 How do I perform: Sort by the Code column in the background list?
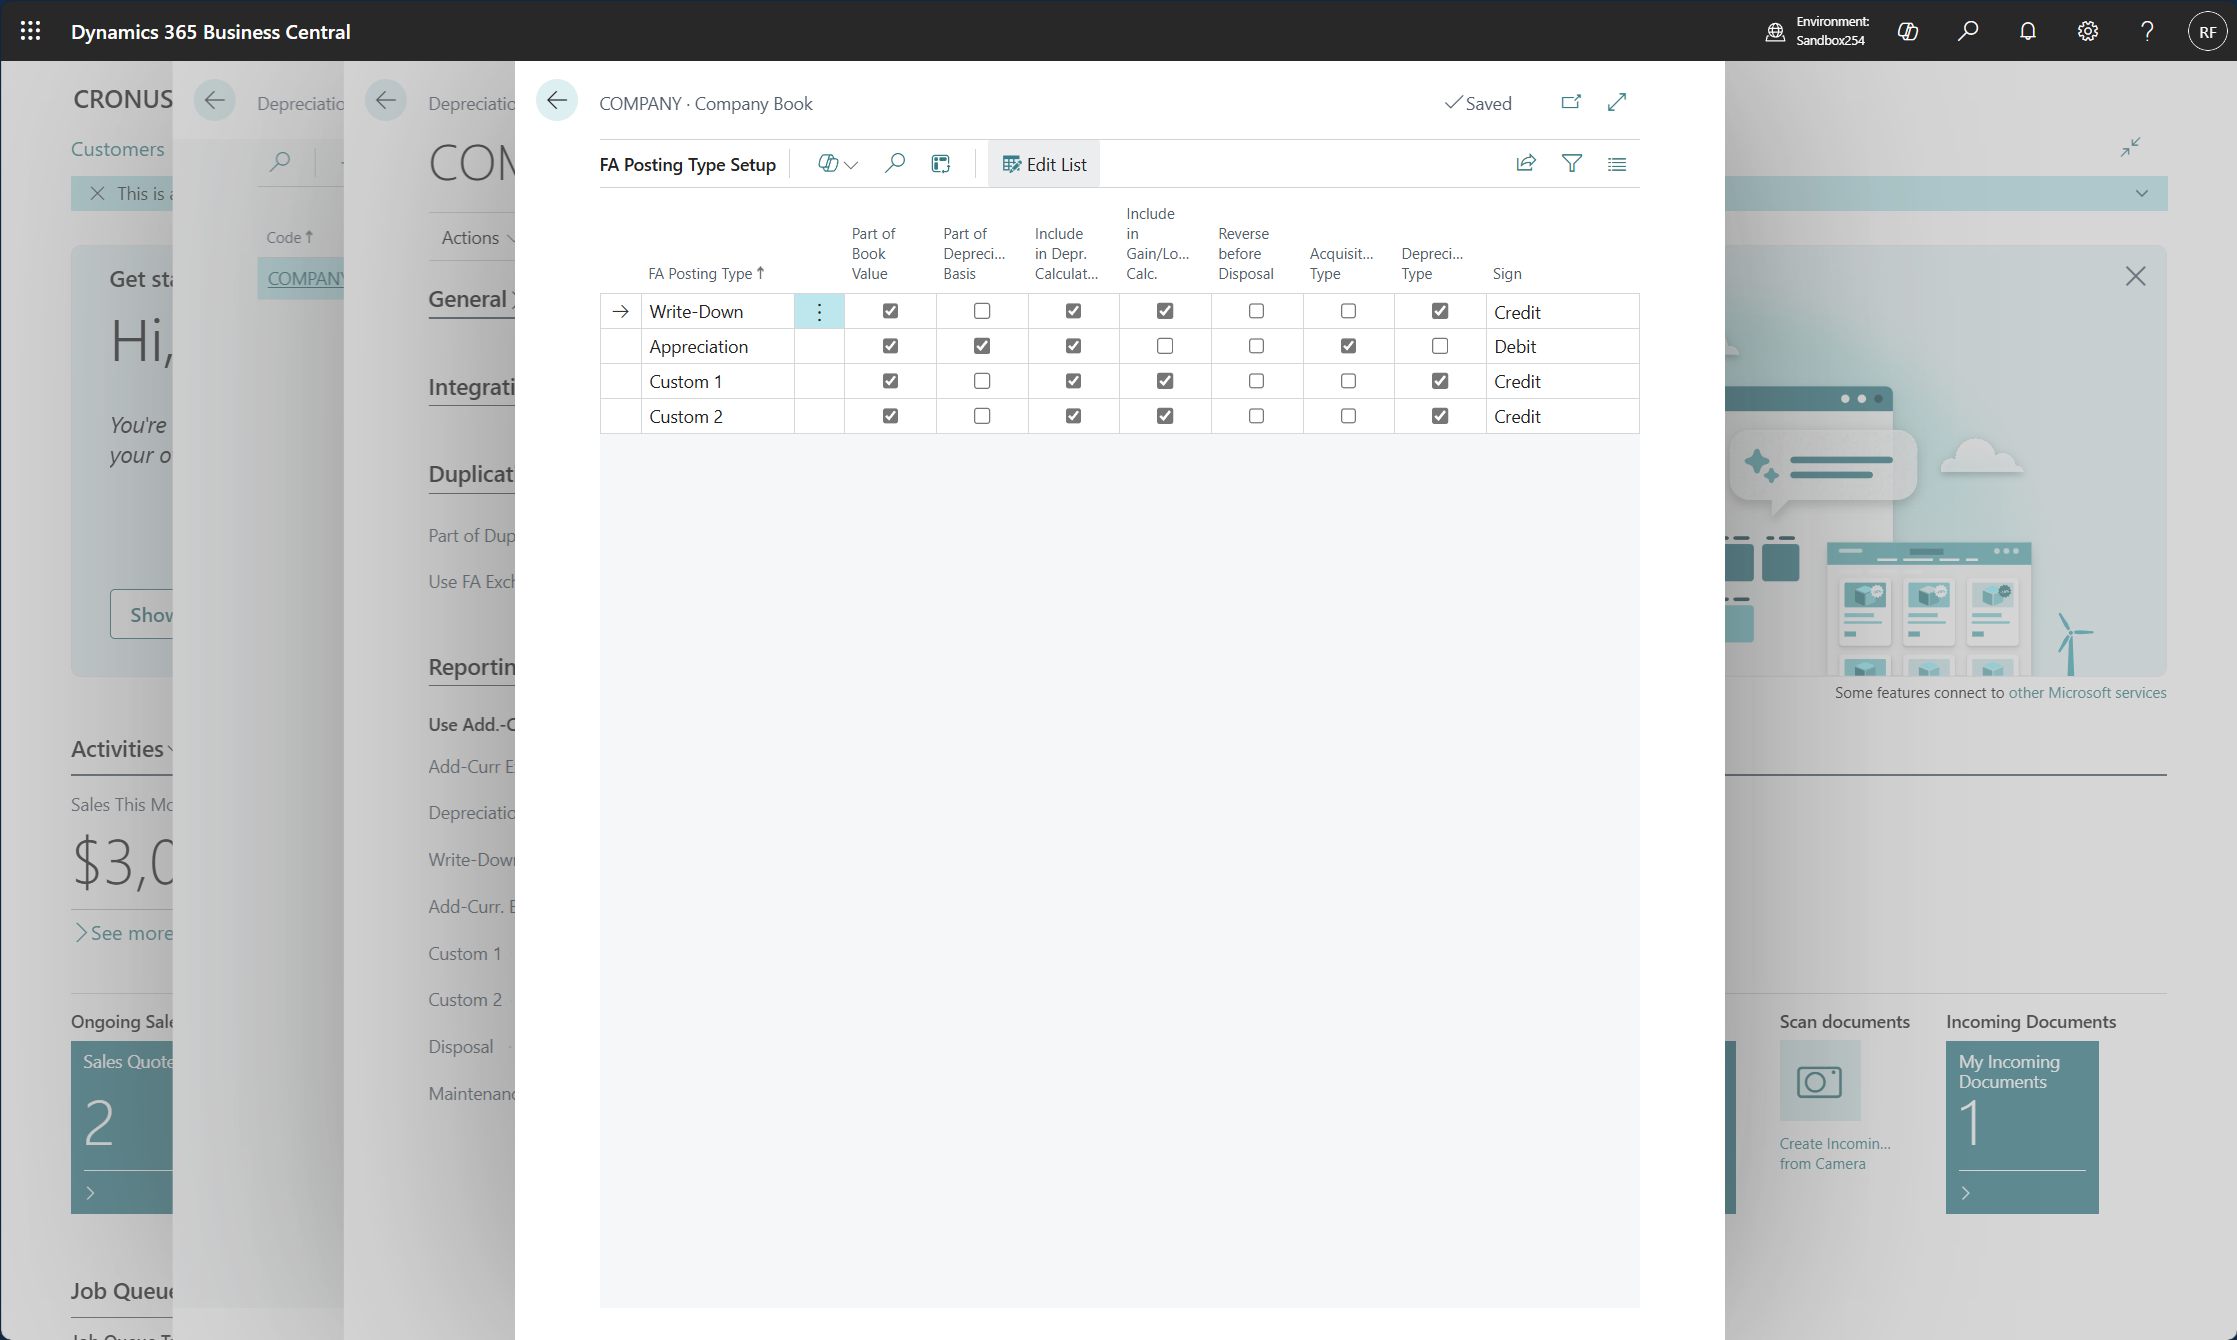pyautogui.click(x=289, y=237)
